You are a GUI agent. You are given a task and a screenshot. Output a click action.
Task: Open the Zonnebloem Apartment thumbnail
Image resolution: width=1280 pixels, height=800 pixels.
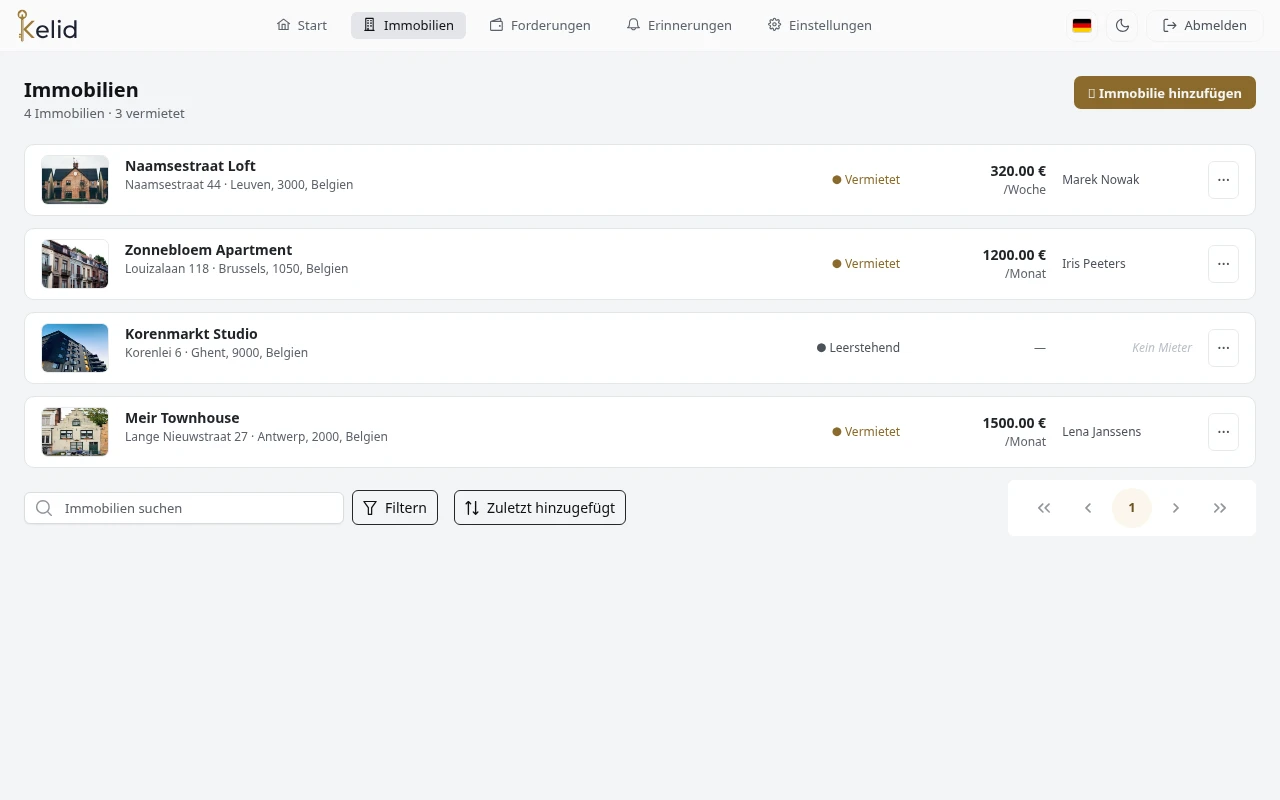[x=75, y=264]
